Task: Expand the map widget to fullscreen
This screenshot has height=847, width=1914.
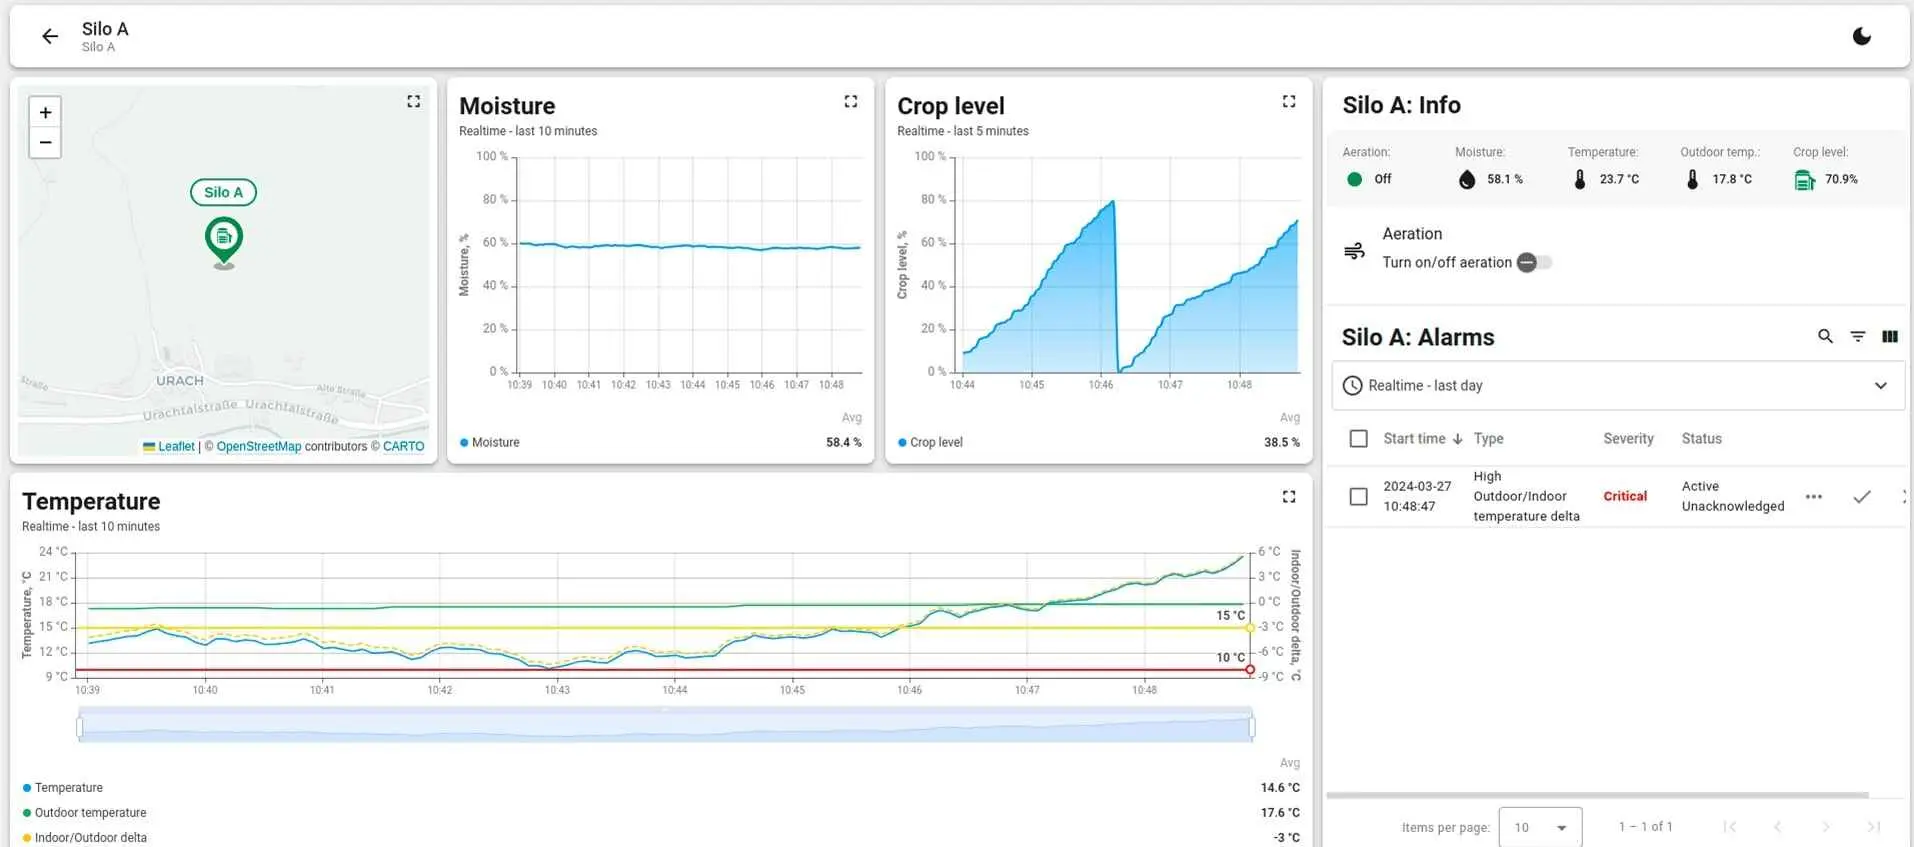Action: coord(413,101)
